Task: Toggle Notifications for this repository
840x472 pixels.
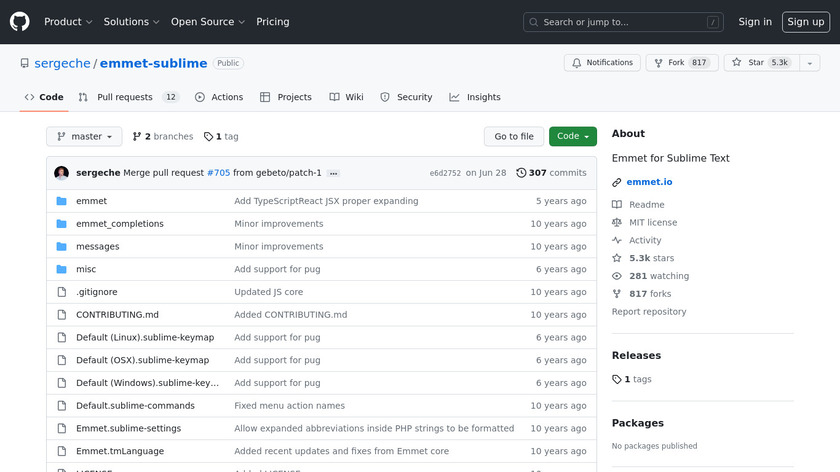Action: (x=602, y=63)
